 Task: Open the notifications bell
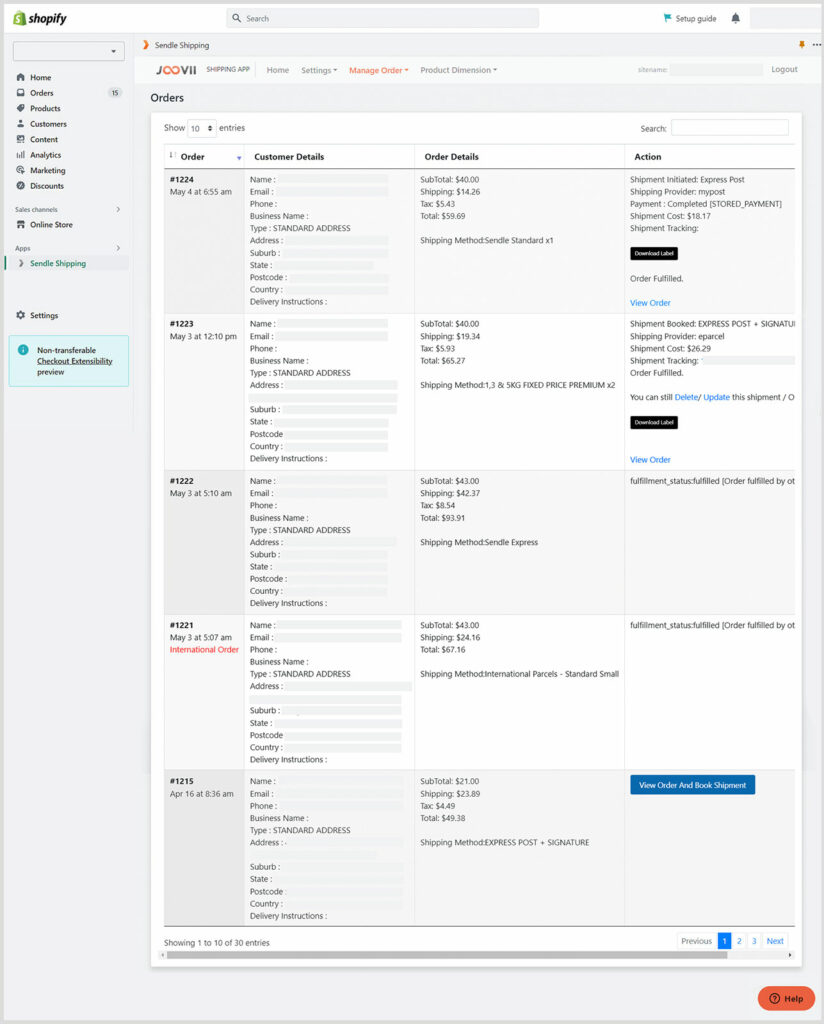tap(736, 18)
